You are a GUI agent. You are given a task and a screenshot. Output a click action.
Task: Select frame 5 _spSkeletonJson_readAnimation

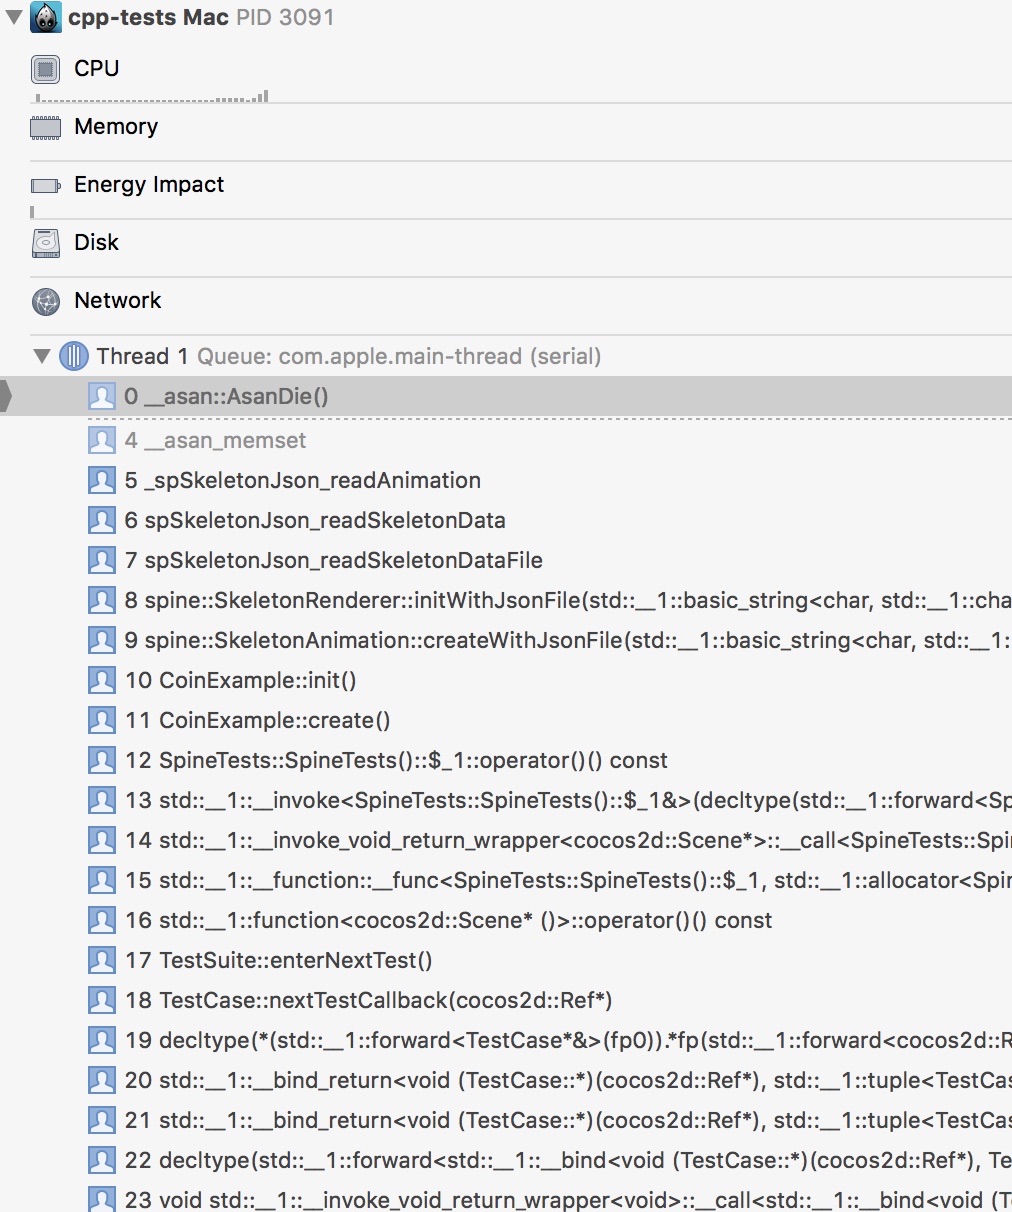(x=302, y=481)
